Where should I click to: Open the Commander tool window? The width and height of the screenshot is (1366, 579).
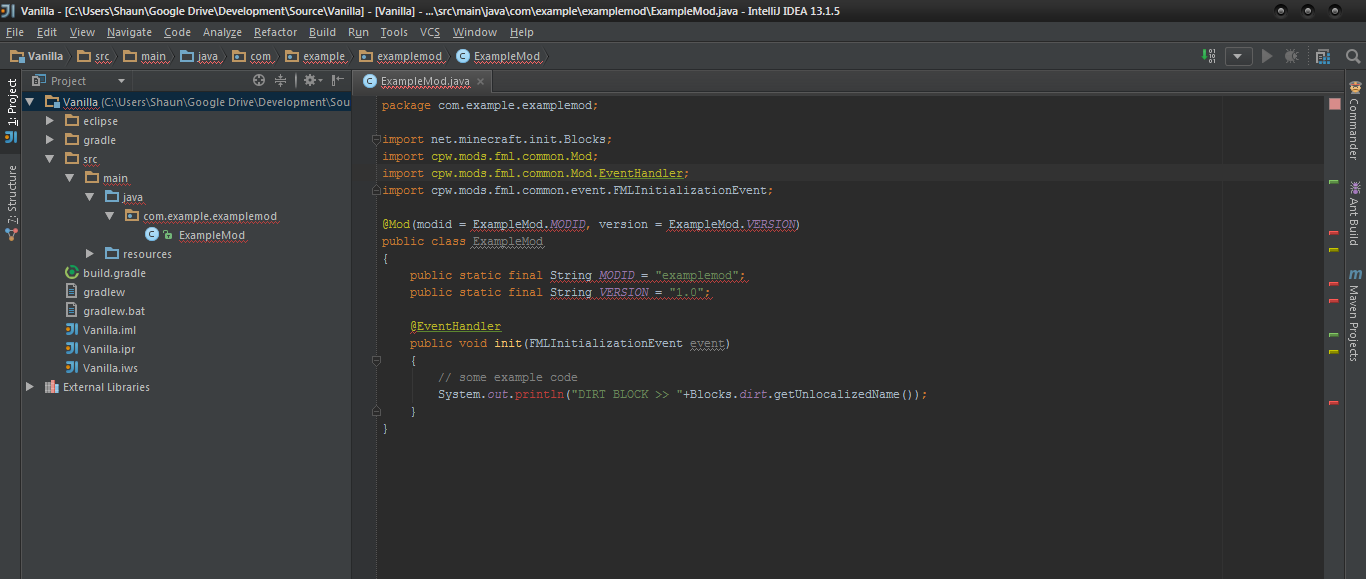1354,120
